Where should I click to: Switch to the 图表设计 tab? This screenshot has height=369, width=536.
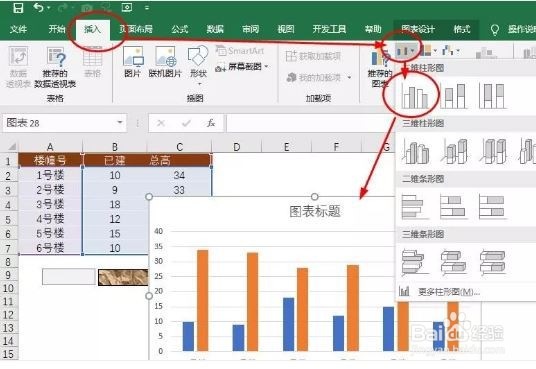point(418,29)
